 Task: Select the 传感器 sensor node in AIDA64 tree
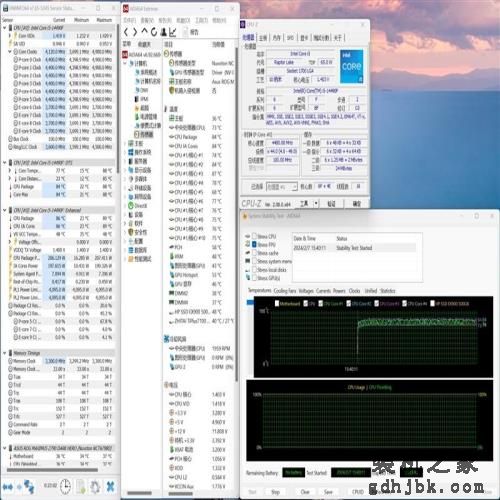point(144,134)
